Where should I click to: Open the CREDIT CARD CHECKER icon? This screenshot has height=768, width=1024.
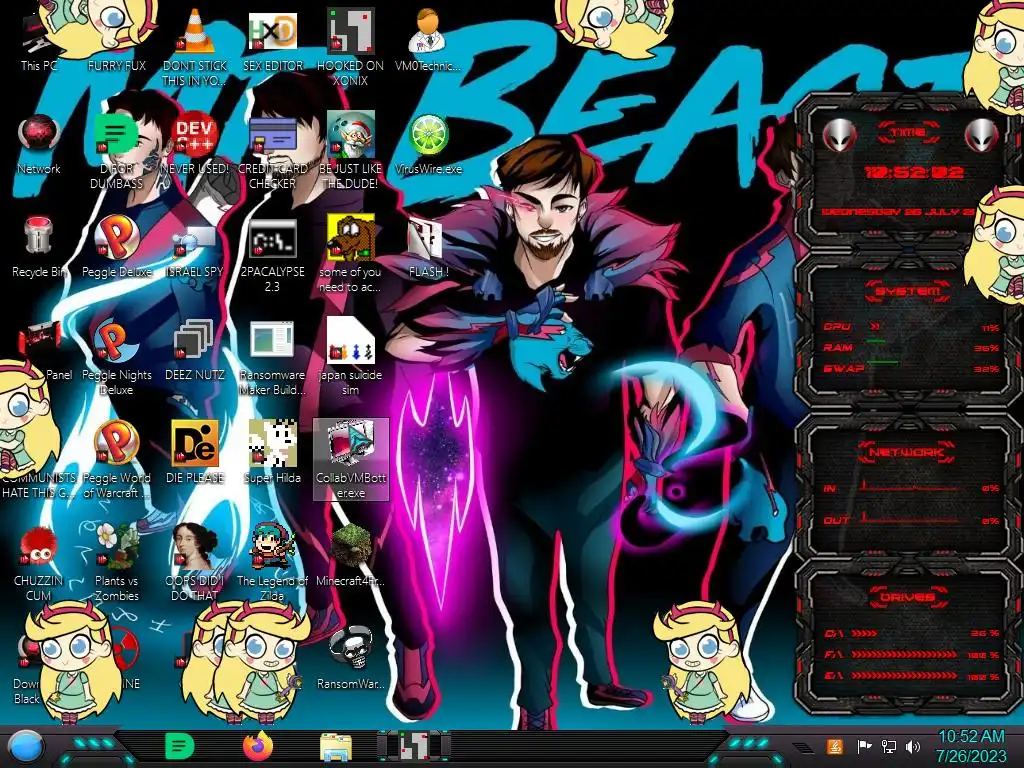click(272, 152)
